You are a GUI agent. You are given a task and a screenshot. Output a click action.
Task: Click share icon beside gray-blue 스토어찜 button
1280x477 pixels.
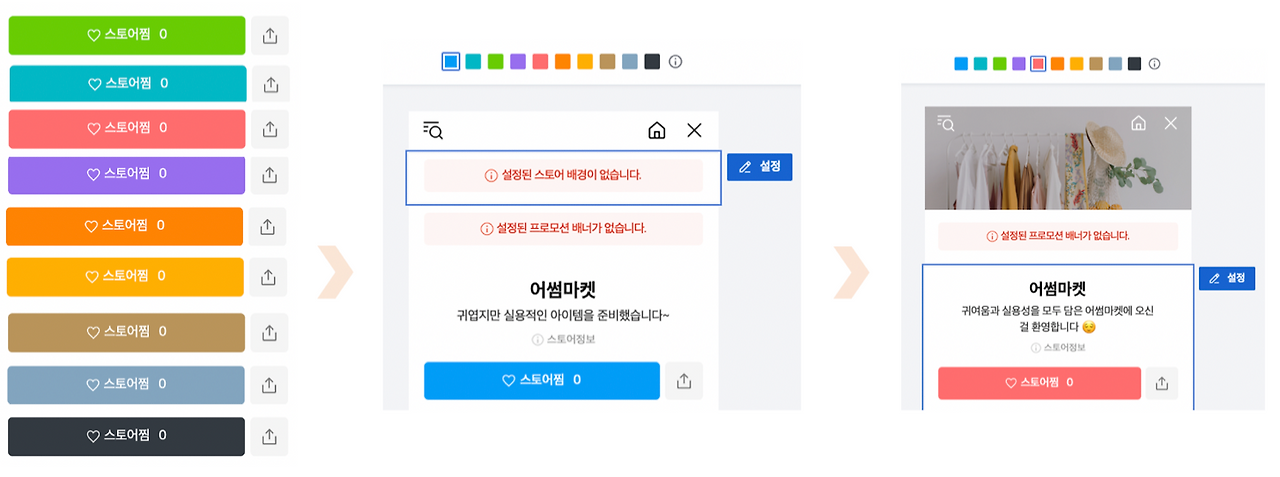(x=269, y=385)
